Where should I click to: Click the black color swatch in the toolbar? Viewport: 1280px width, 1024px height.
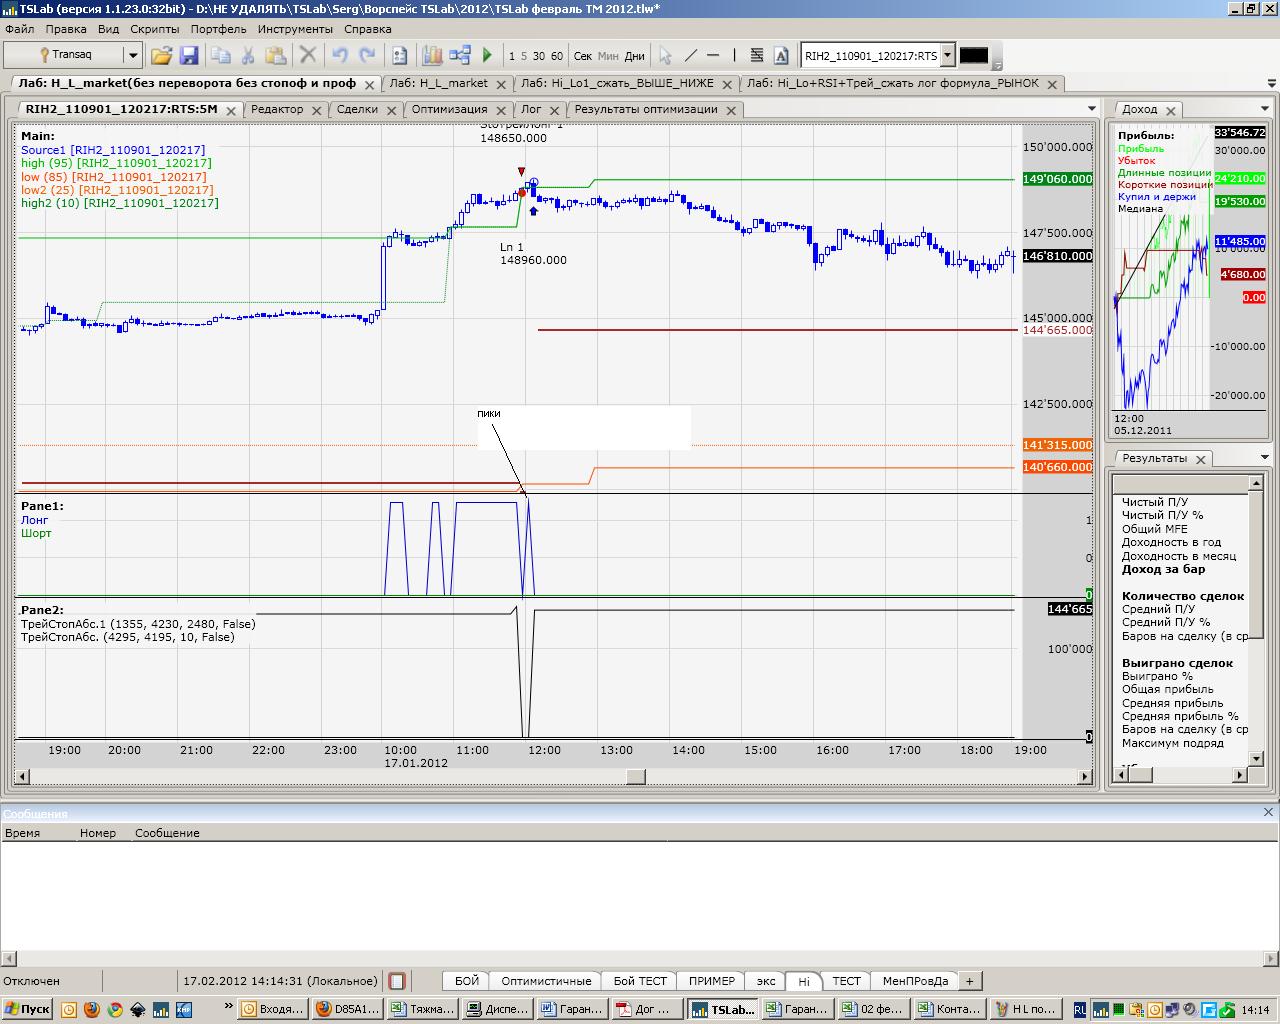coord(973,56)
